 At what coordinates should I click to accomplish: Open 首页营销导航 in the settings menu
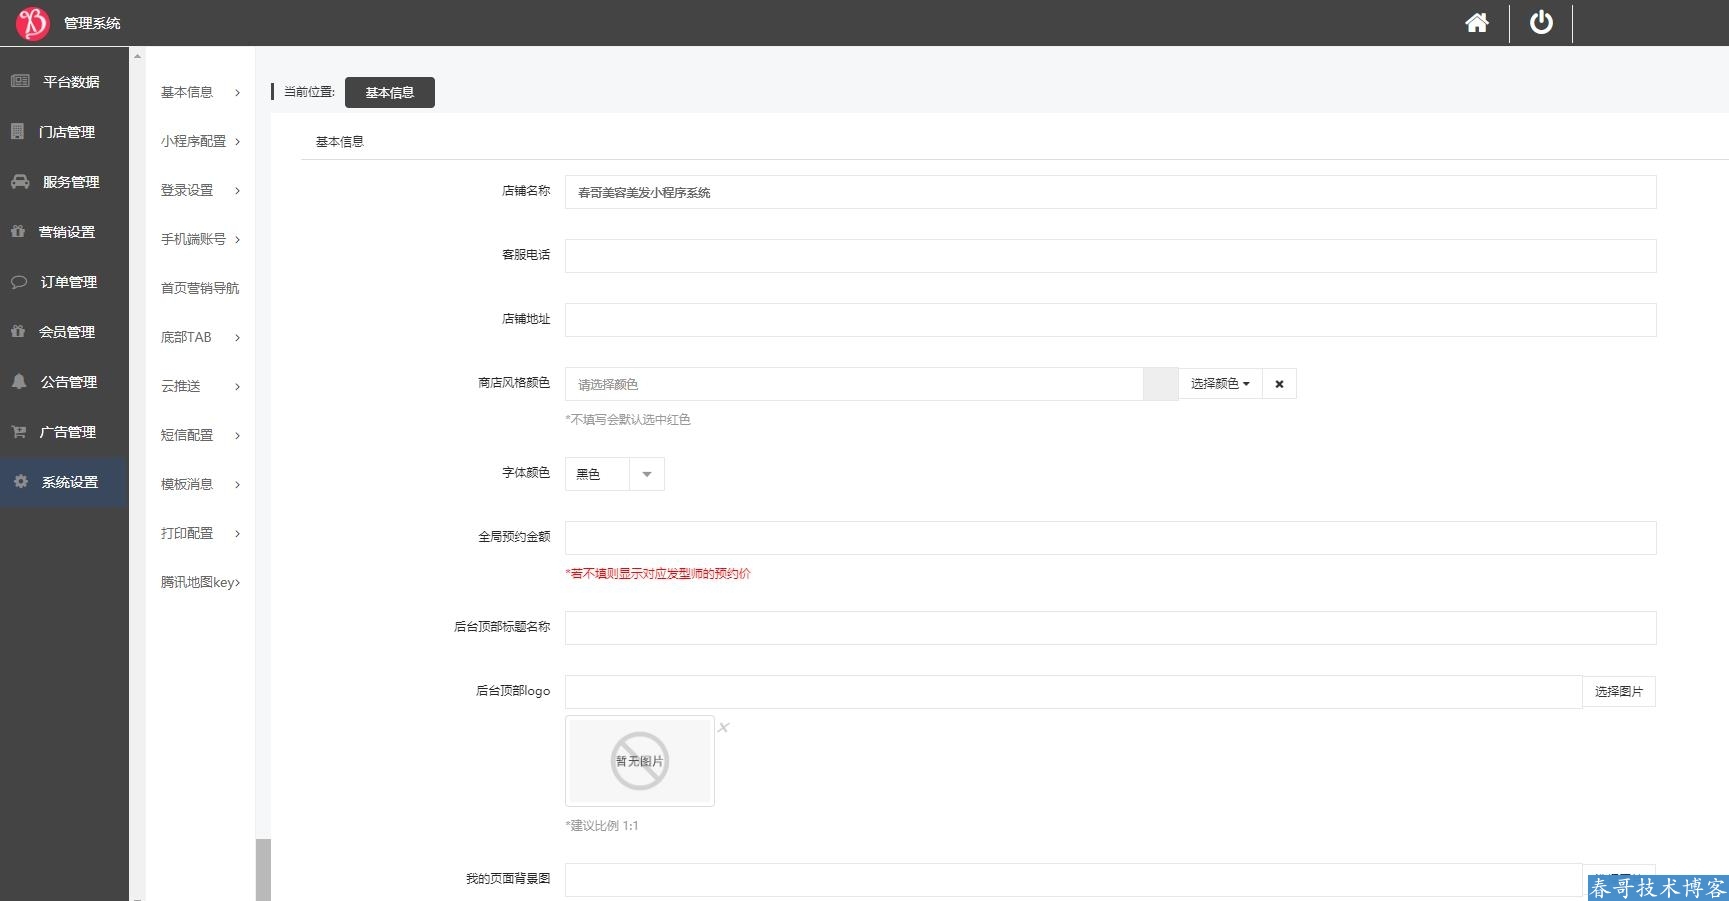click(x=200, y=288)
